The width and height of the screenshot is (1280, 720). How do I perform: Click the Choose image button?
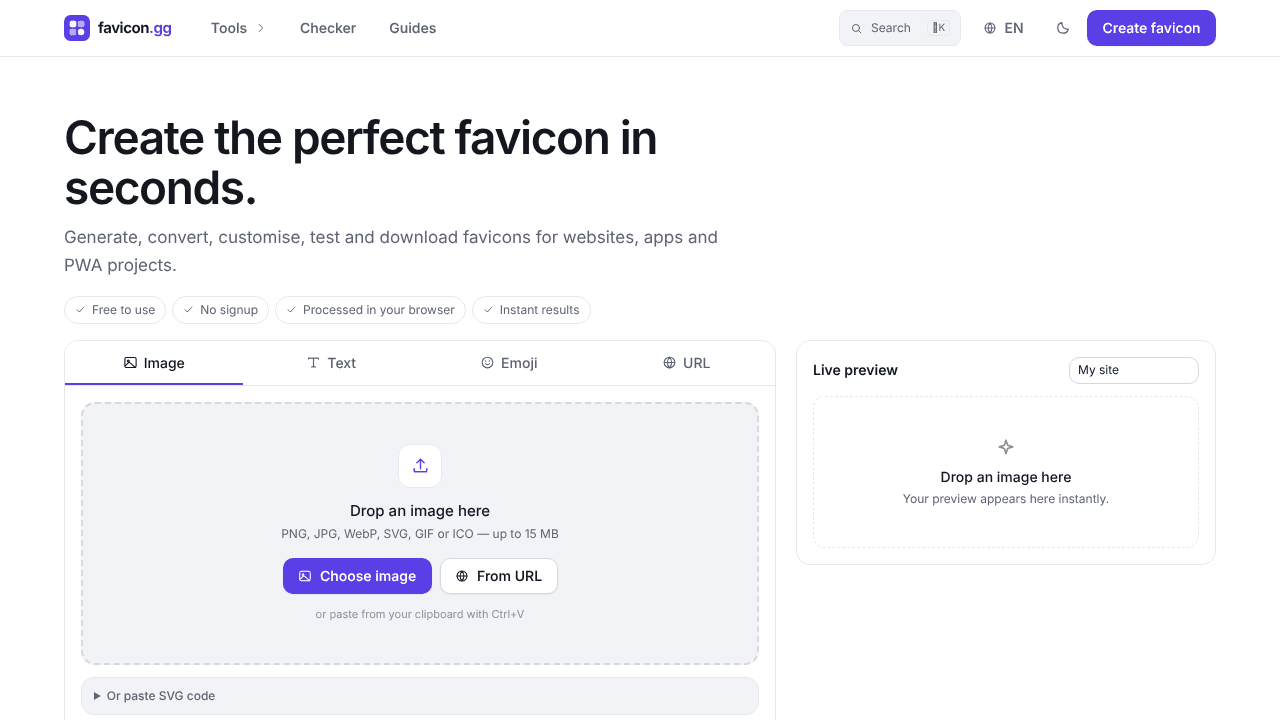click(357, 576)
